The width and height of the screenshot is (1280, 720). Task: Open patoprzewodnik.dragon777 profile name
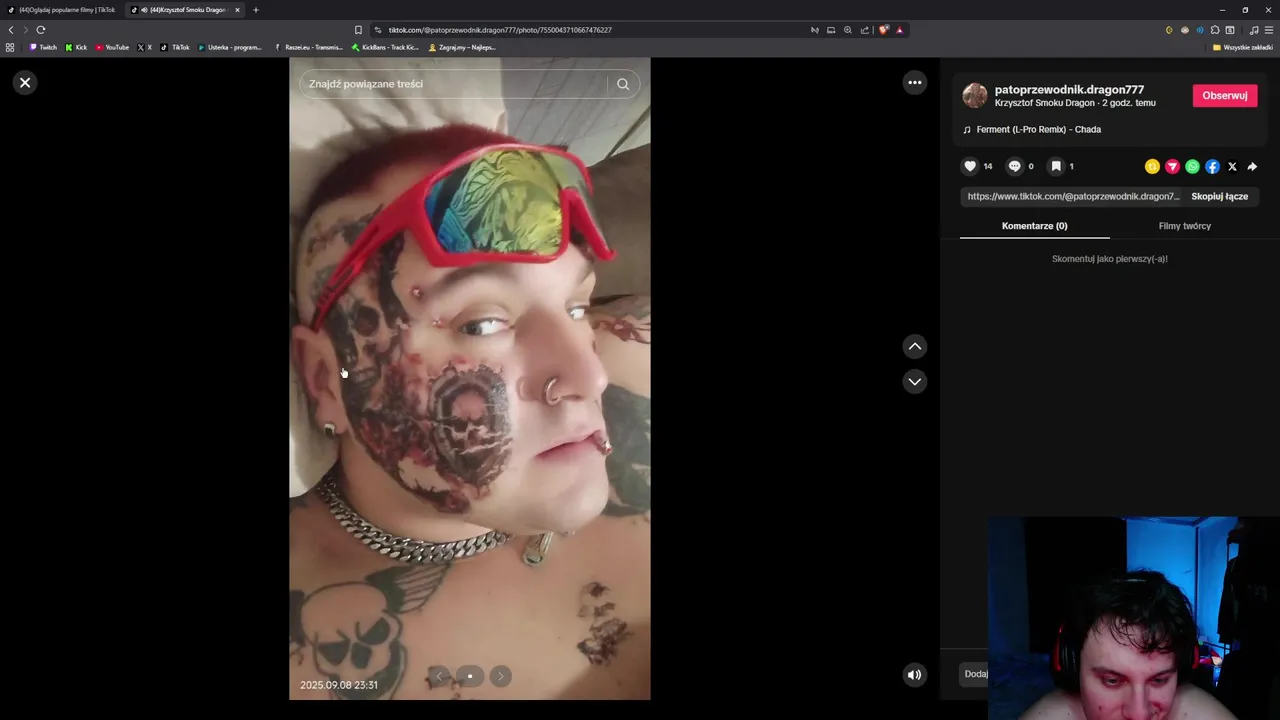coord(1069,90)
